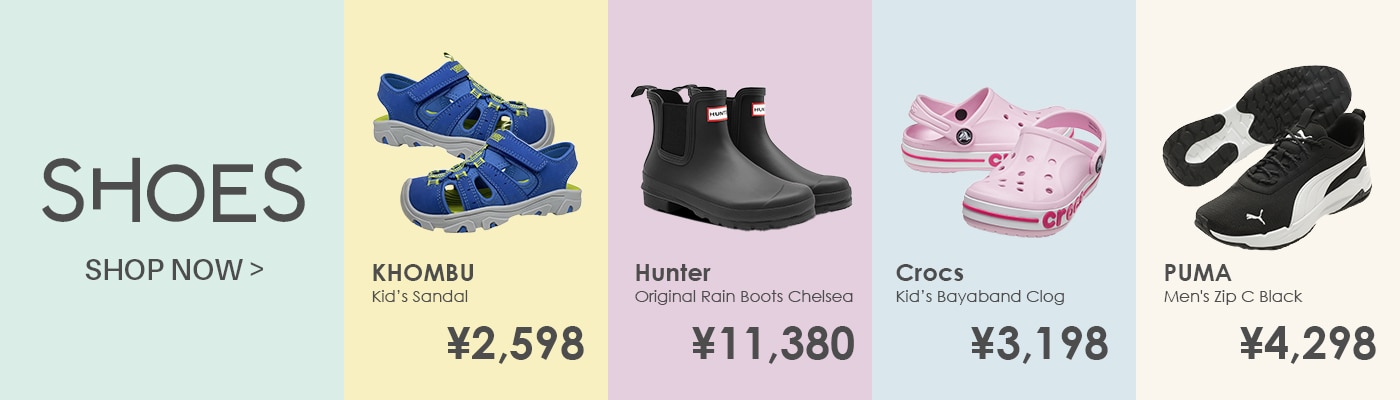Click the ¥4,298 price
The width and height of the screenshot is (1400, 400).
(1308, 344)
